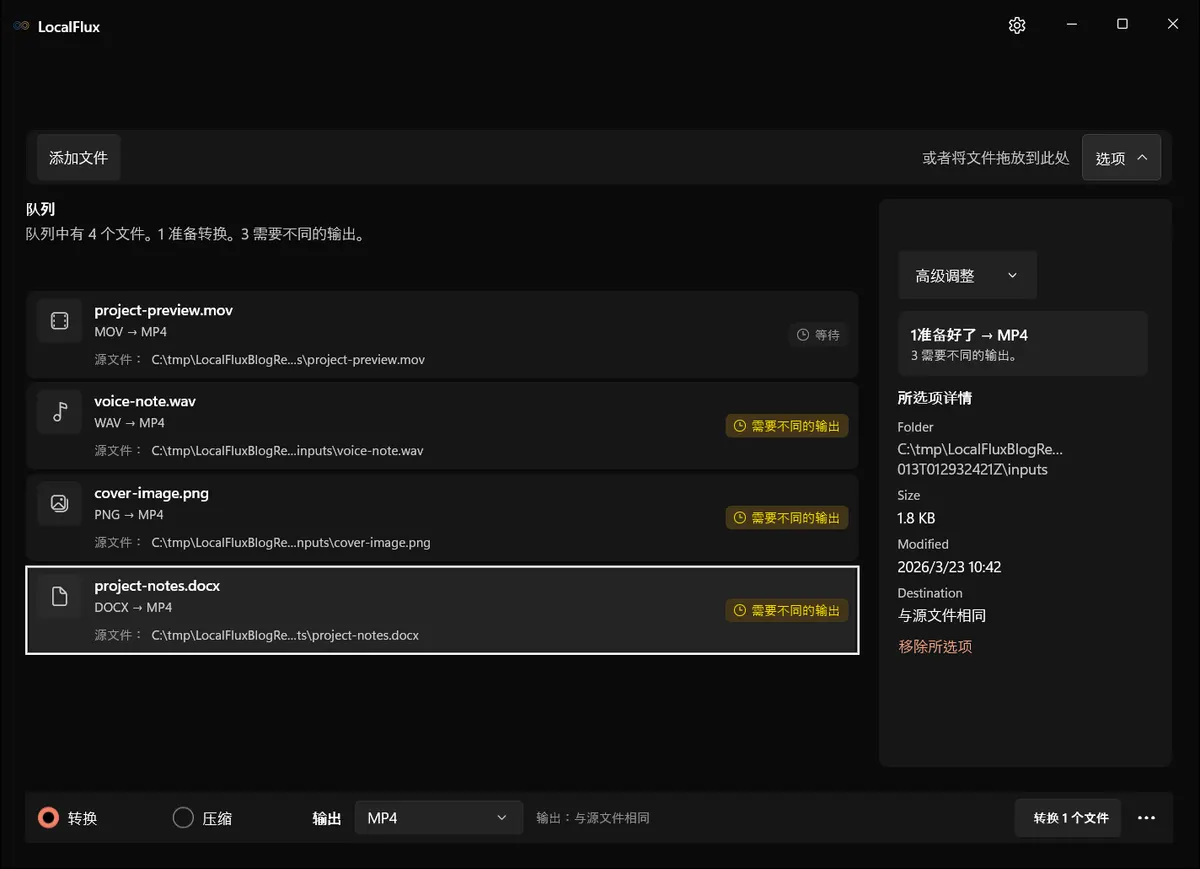Click the source path ending in project-preview.mov

pyautogui.click(x=288, y=359)
